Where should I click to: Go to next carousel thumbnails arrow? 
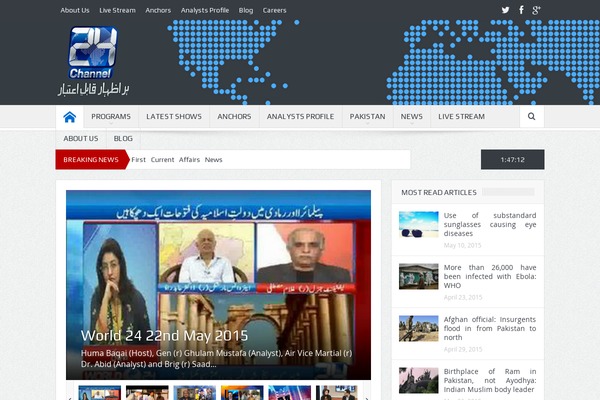tap(367, 397)
